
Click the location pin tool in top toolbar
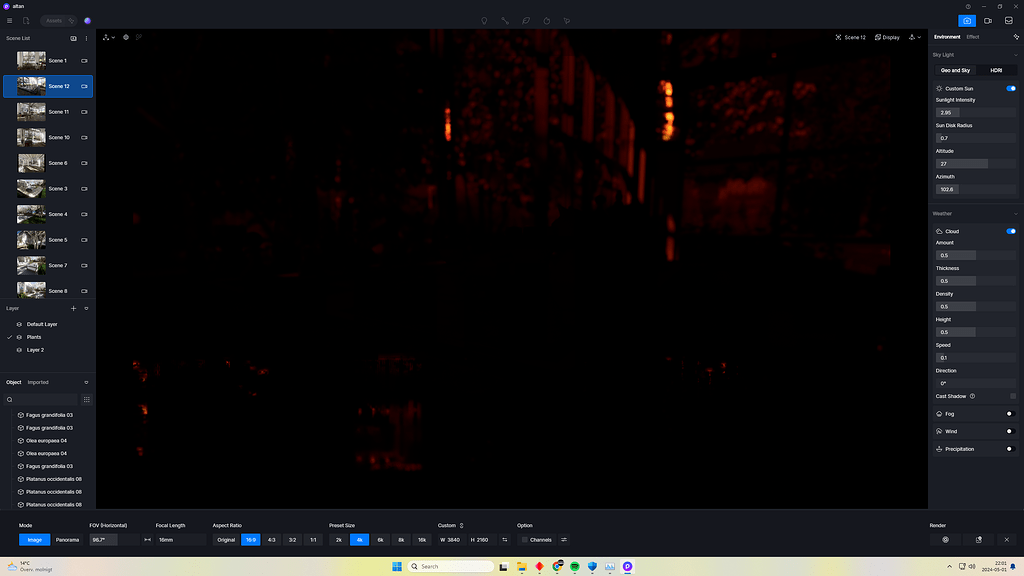pos(484,21)
